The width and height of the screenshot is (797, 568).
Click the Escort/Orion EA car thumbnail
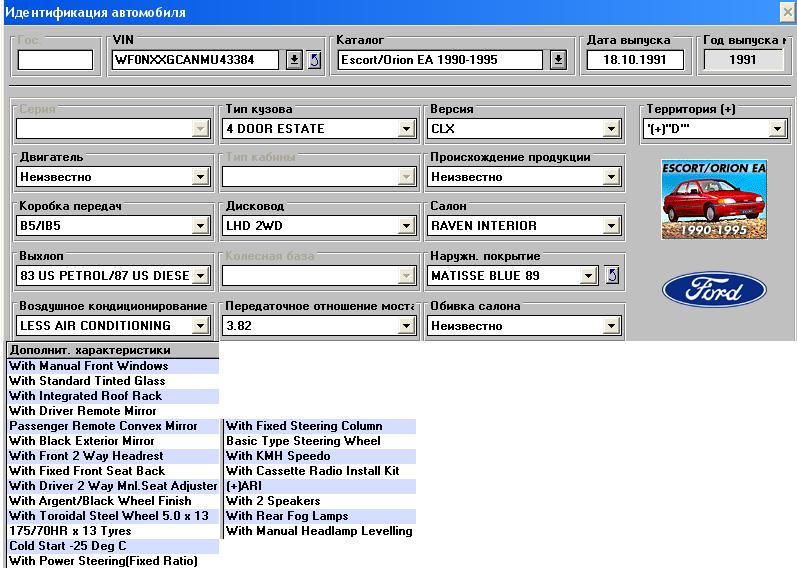714,199
